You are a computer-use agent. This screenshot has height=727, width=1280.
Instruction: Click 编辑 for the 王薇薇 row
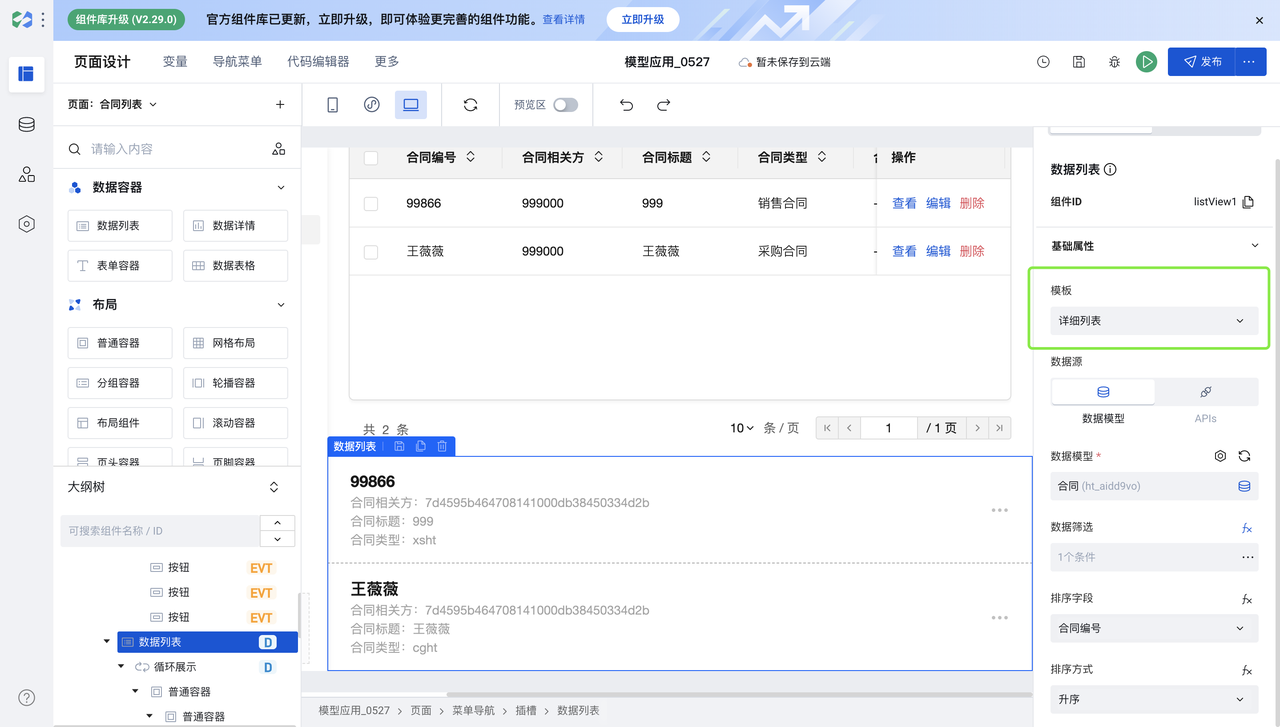point(938,252)
